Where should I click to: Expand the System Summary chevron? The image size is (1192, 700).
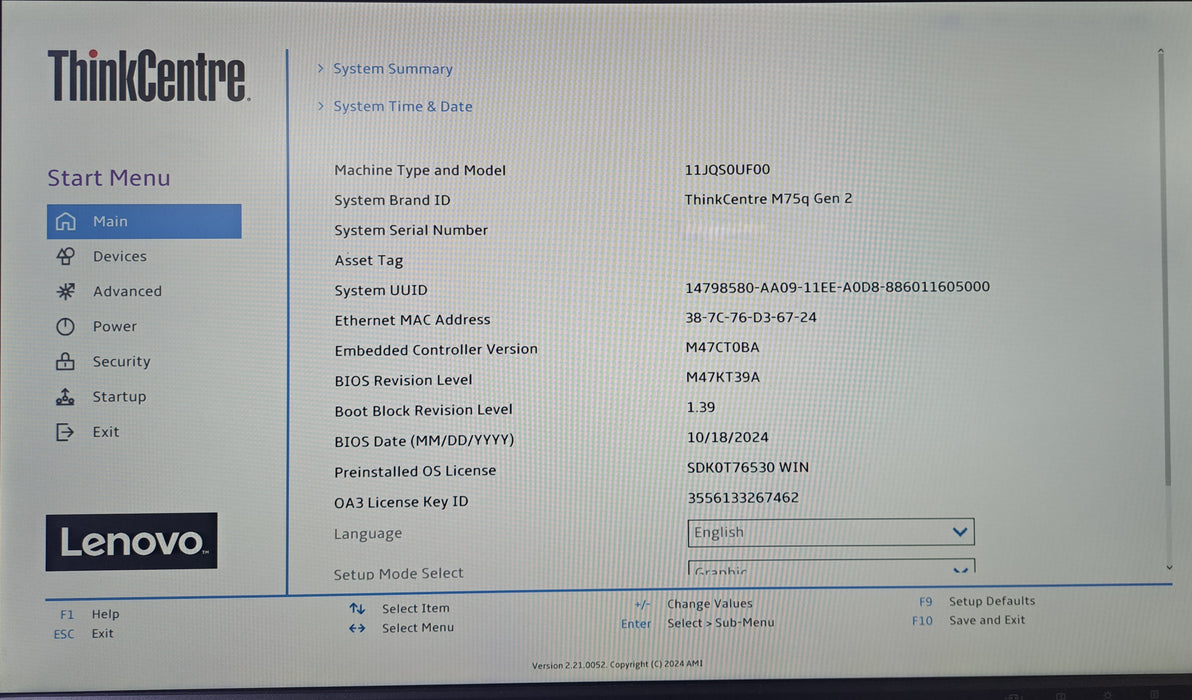click(x=321, y=68)
